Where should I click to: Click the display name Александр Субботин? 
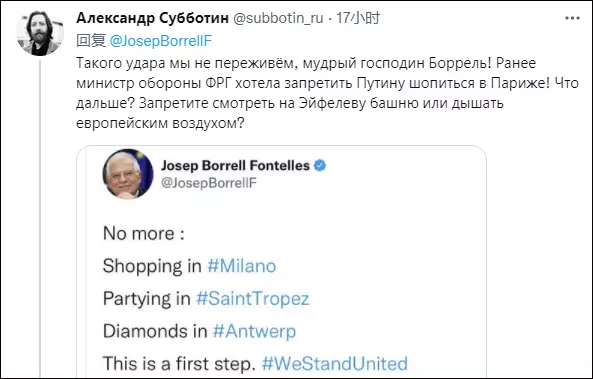click(152, 18)
